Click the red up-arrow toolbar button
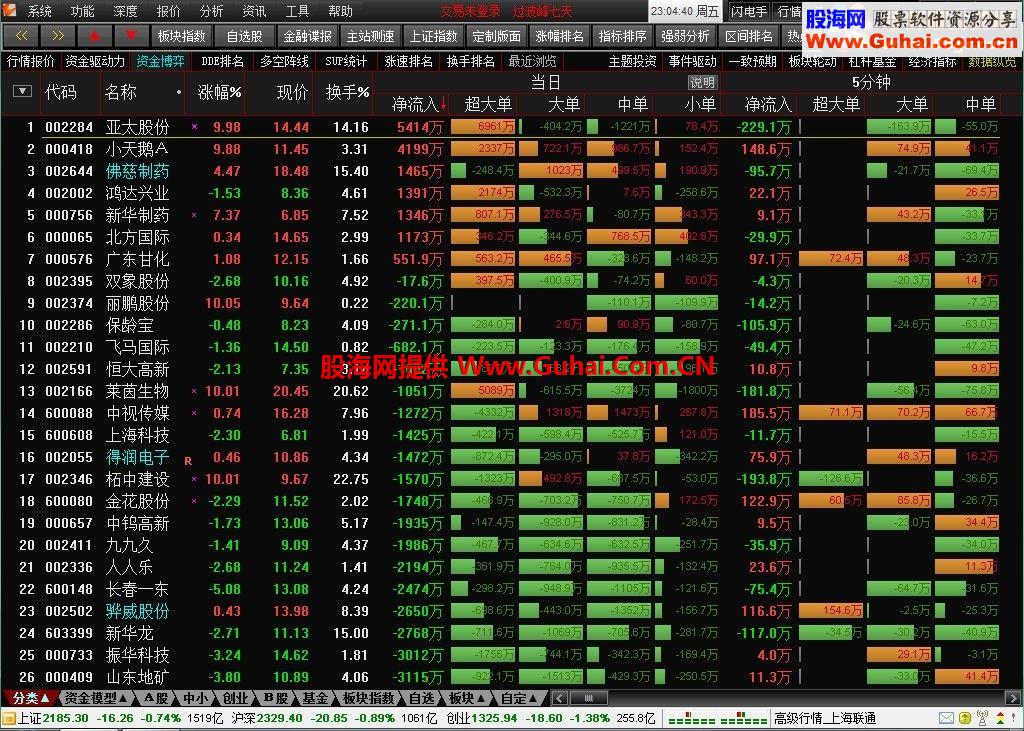Image resolution: width=1024 pixels, height=731 pixels. (x=95, y=36)
